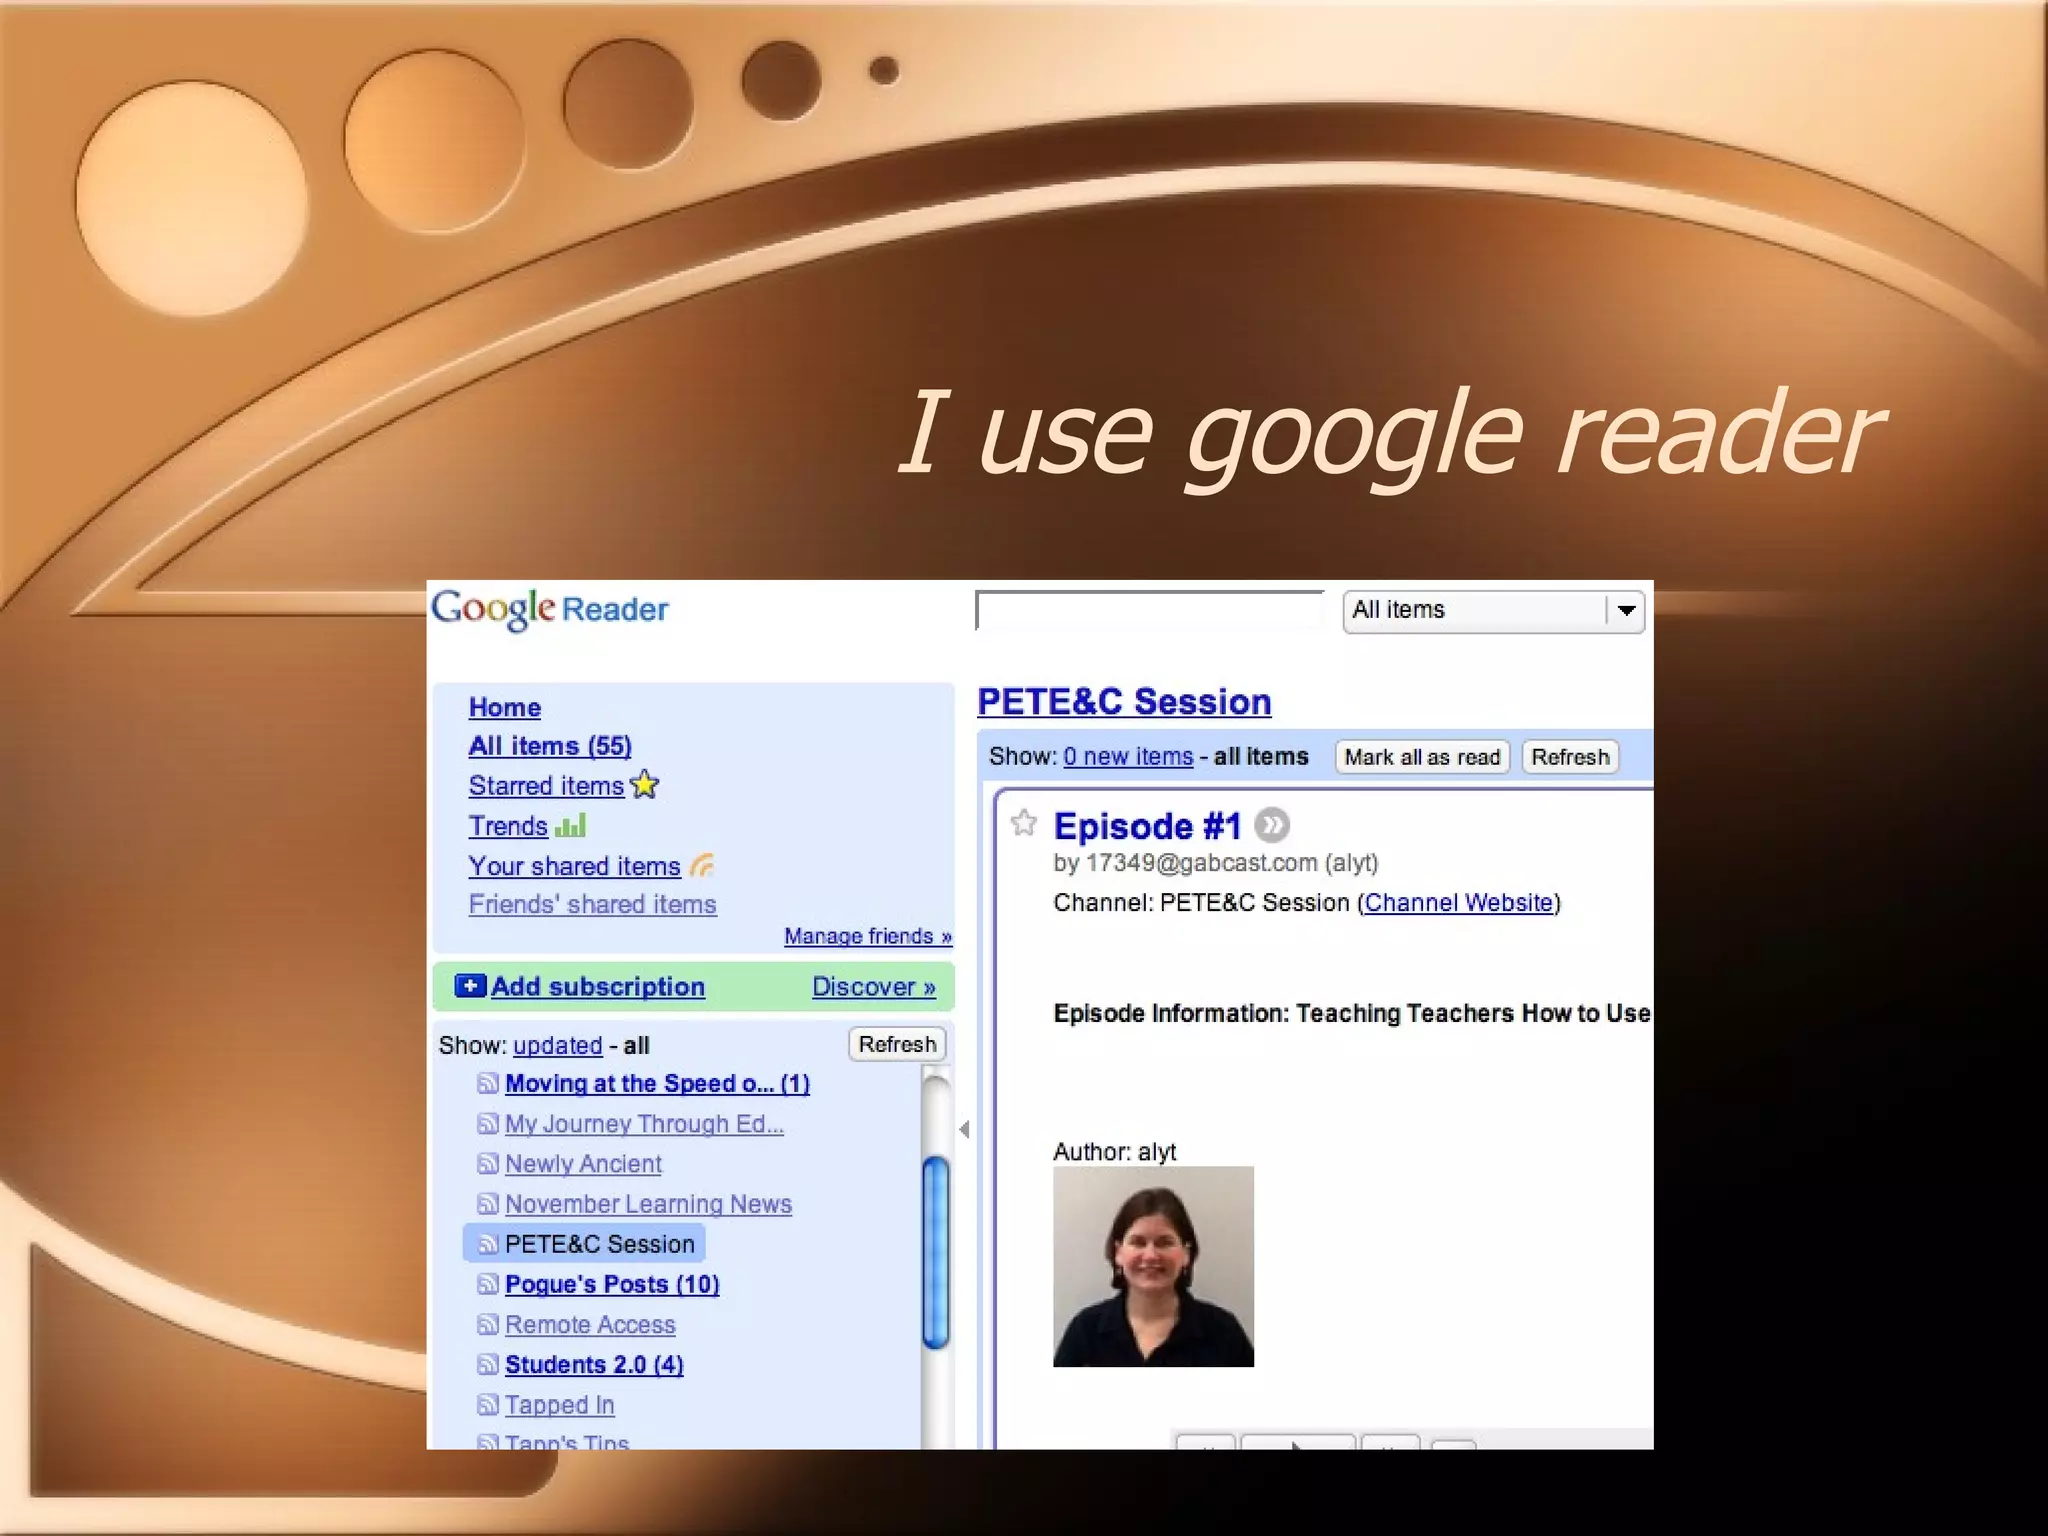This screenshot has width=2048, height=1536.
Task: Open My Journey Through Ed... feed
Action: pyautogui.click(x=644, y=1123)
